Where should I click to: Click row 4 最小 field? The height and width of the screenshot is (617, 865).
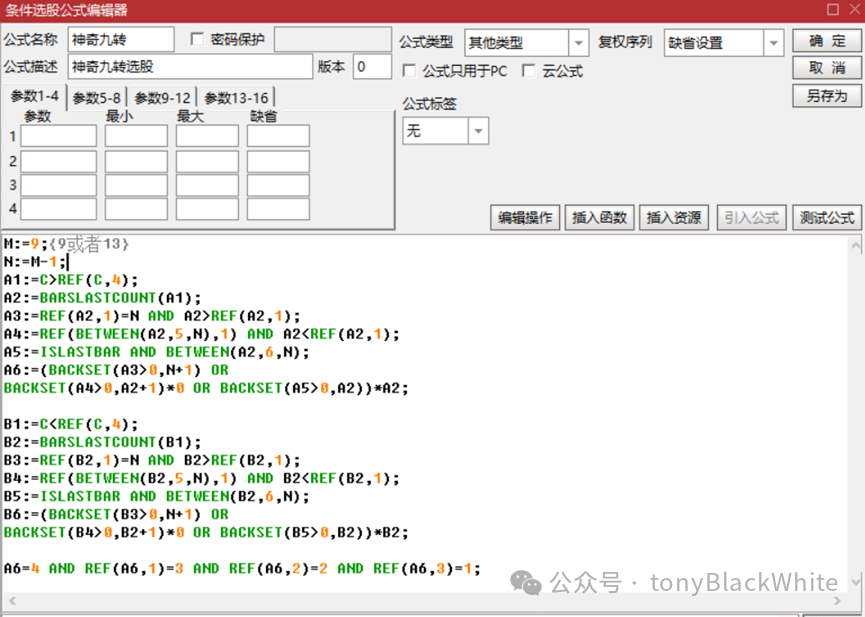click(136, 209)
